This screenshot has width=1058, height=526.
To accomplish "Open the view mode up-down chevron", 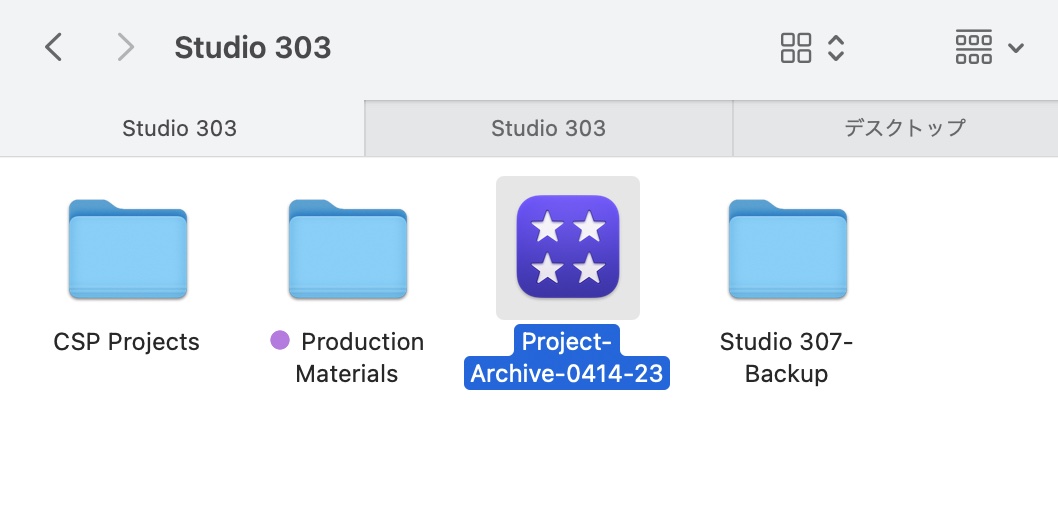I will tap(837, 48).
